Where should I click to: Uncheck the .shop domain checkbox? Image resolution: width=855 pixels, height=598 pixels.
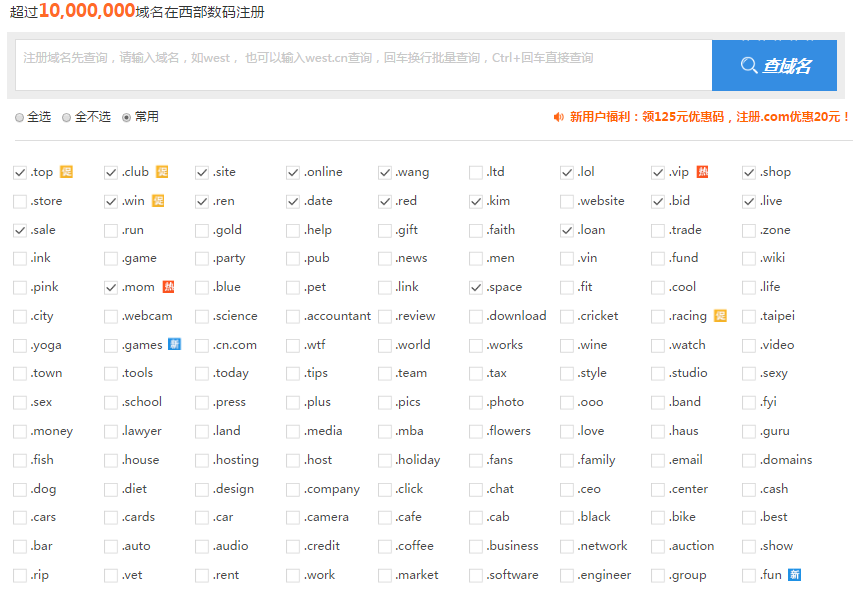pyautogui.click(x=749, y=173)
